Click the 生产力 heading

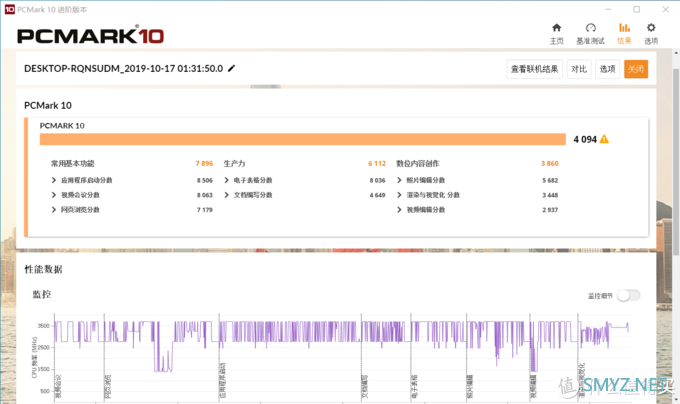(234, 163)
